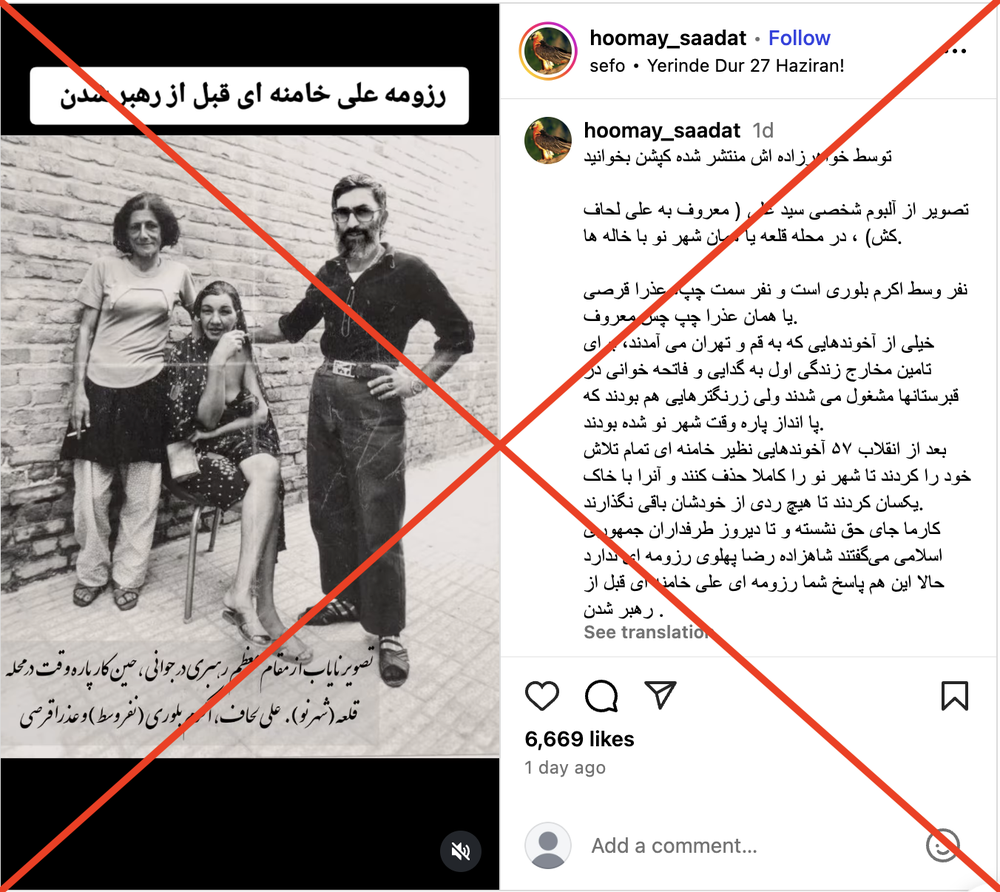Like the post with the heart icon
The height and width of the screenshot is (892, 1000).
(541, 695)
